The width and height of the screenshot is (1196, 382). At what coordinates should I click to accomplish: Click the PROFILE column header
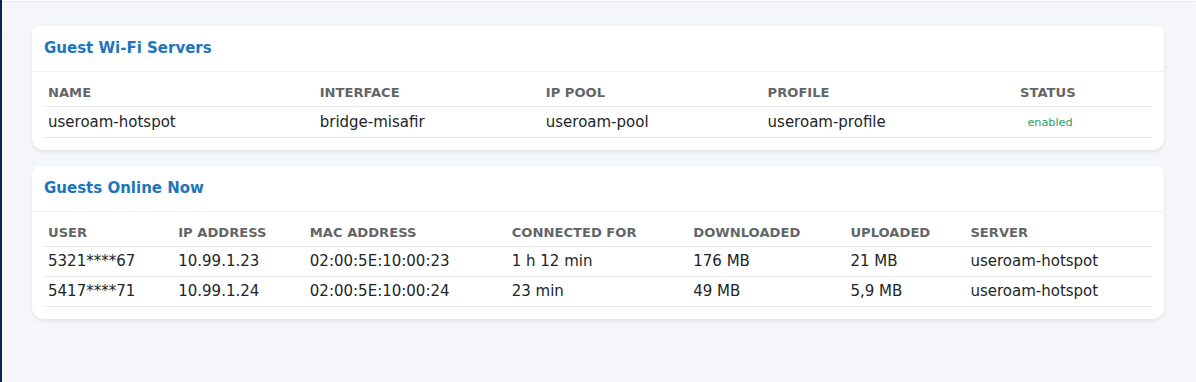point(798,93)
